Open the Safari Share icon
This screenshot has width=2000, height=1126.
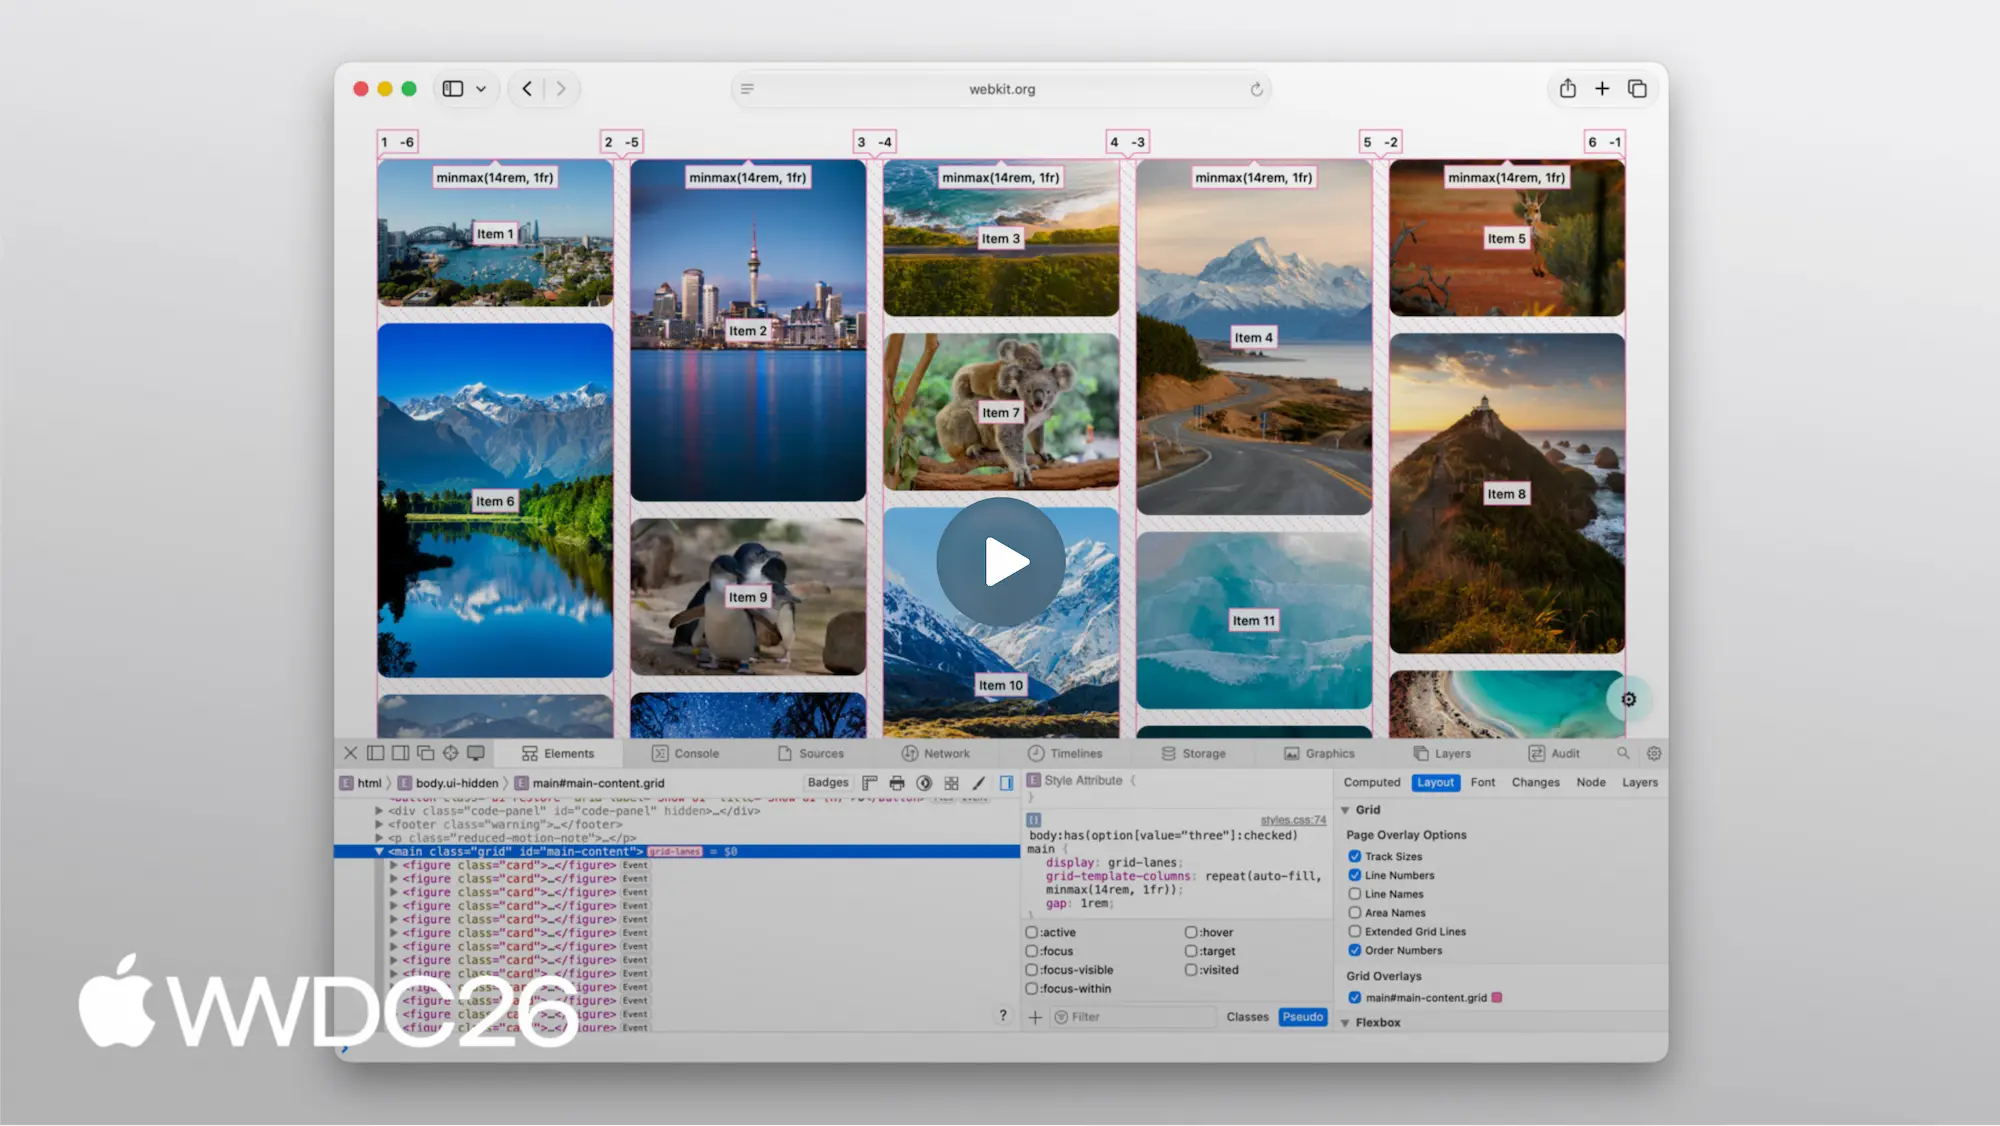(x=1568, y=88)
